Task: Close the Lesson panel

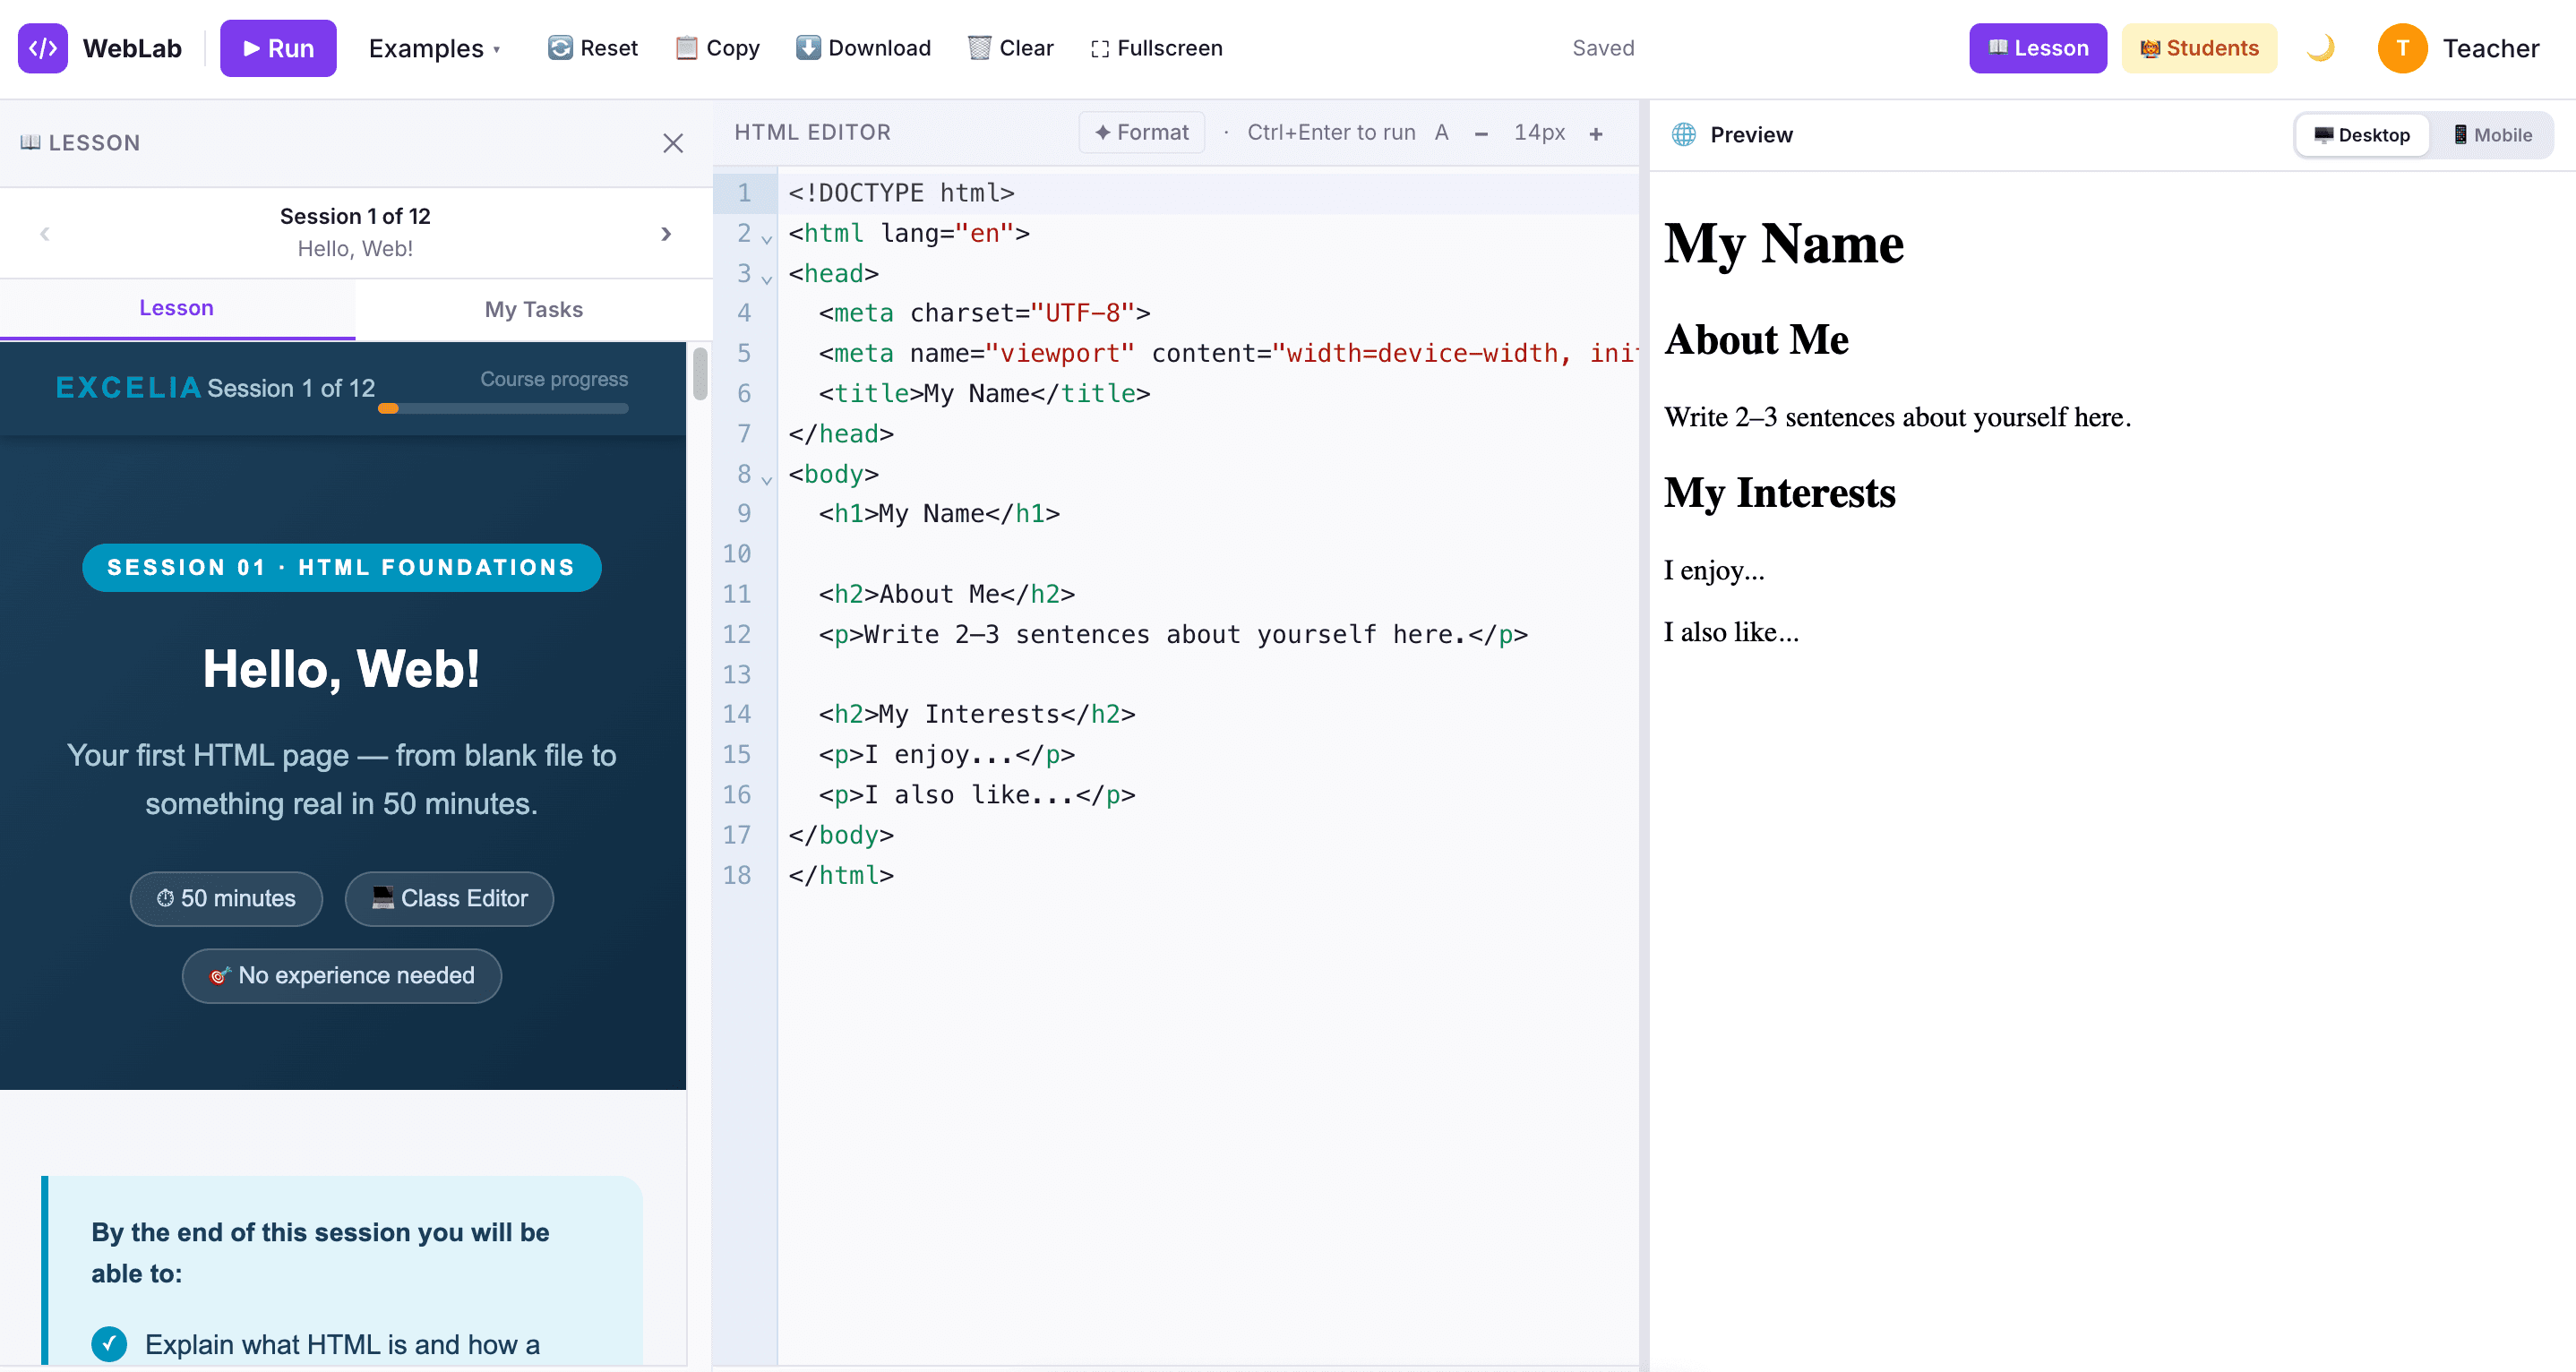Action: [x=673, y=143]
